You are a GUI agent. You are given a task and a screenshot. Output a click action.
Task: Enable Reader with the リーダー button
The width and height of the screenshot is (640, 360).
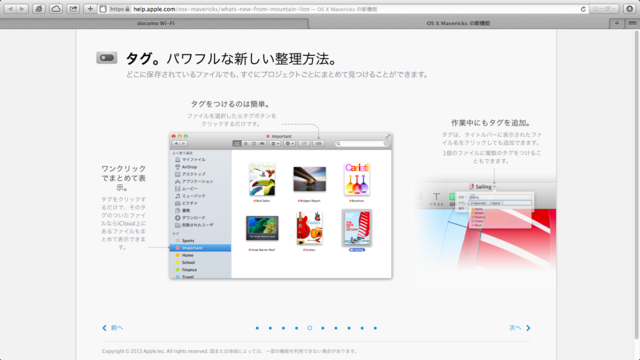click(x=604, y=9)
